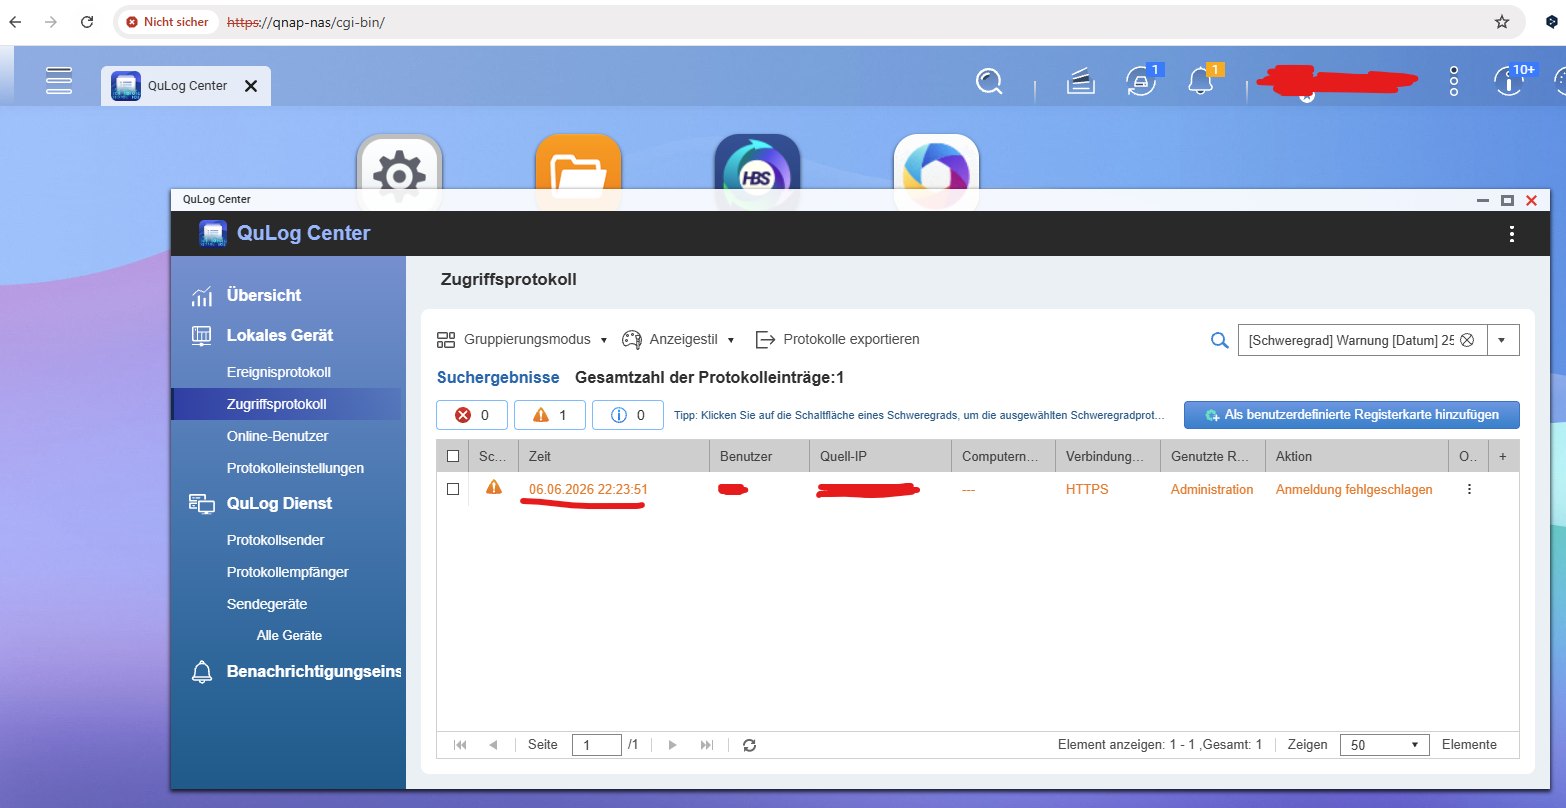Open QuLog Center header three-dot menu
Image resolution: width=1566 pixels, height=808 pixels.
[1511, 234]
